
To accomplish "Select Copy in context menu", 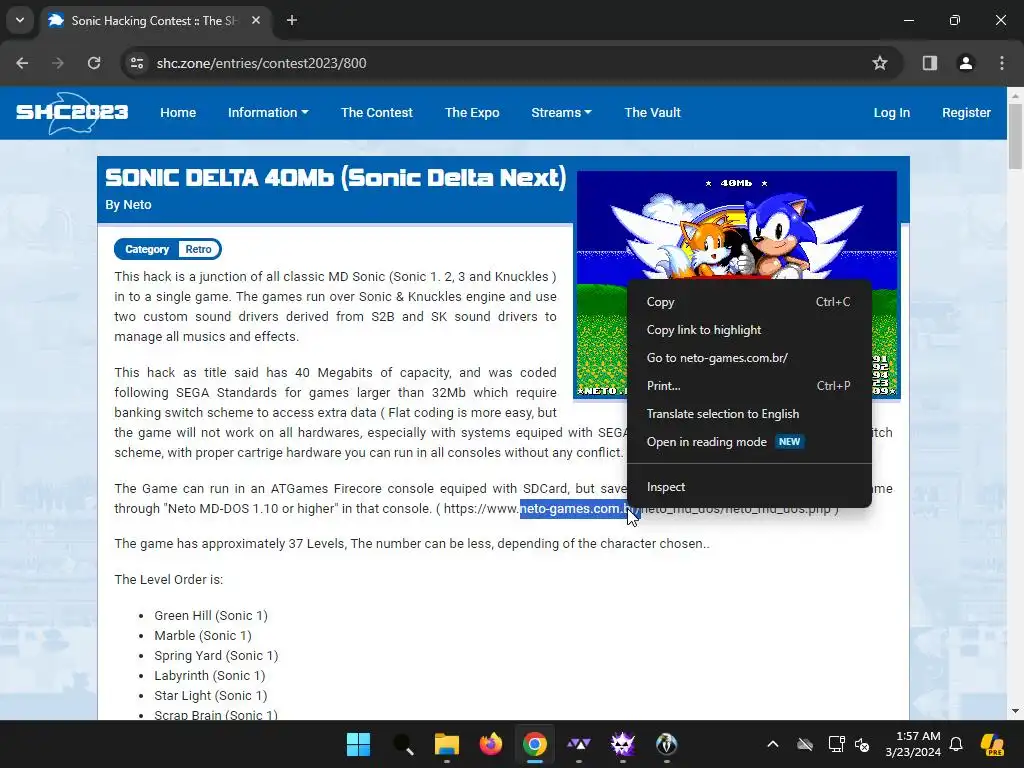I will click(749, 302).
